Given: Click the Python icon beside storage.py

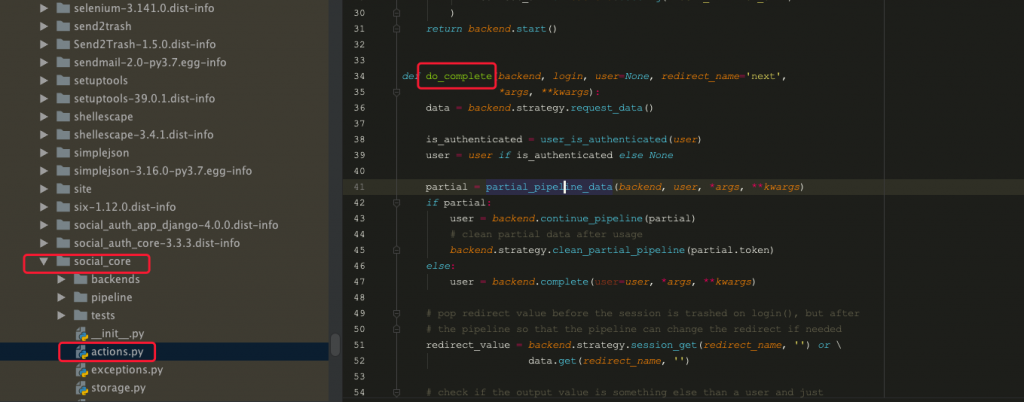Looking at the screenshot, I should [85, 388].
